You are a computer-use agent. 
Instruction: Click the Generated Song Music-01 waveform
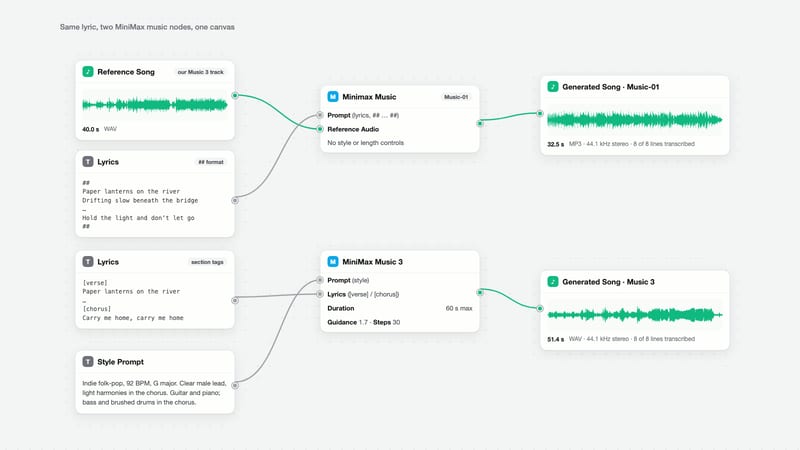click(635, 120)
